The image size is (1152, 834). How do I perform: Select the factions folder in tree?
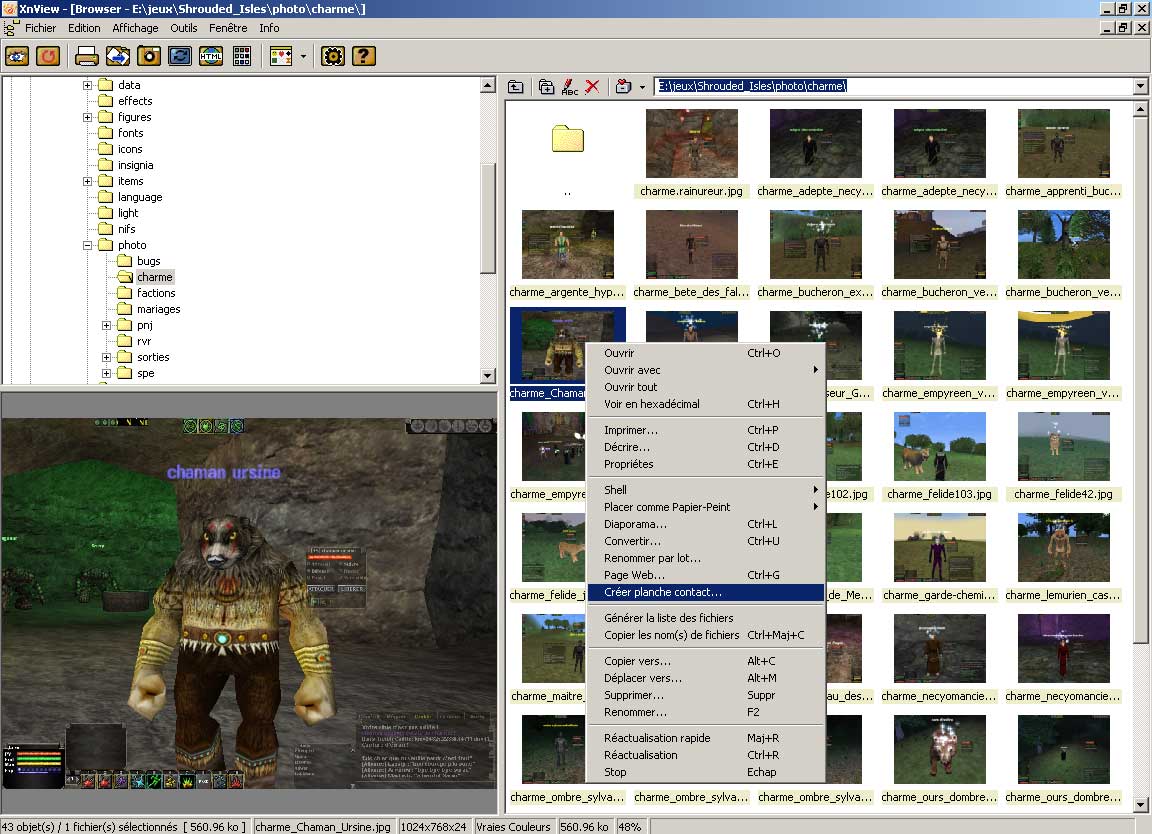tap(156, 293)
